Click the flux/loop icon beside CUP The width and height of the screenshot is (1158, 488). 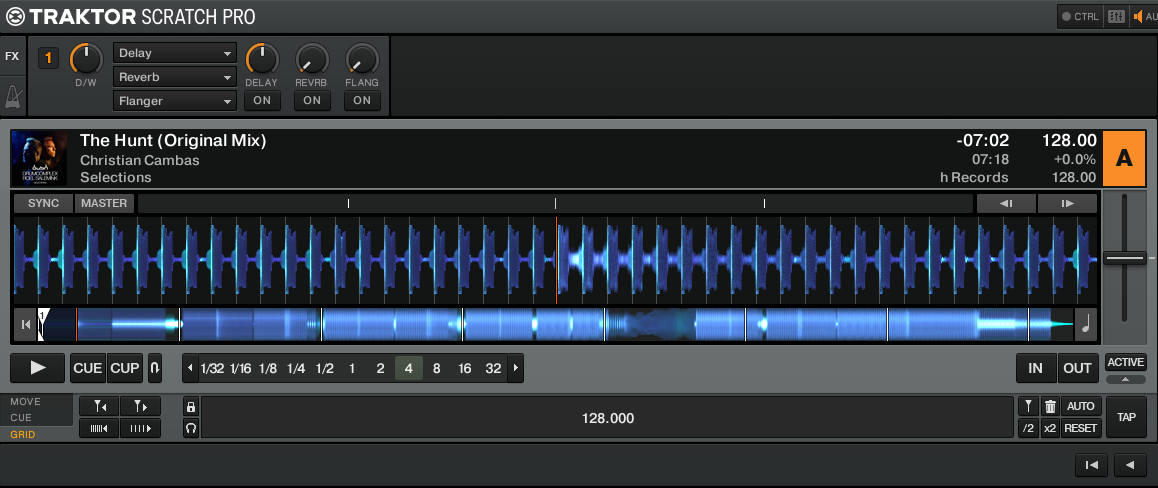pyautogui.click(x=154, y=368)
